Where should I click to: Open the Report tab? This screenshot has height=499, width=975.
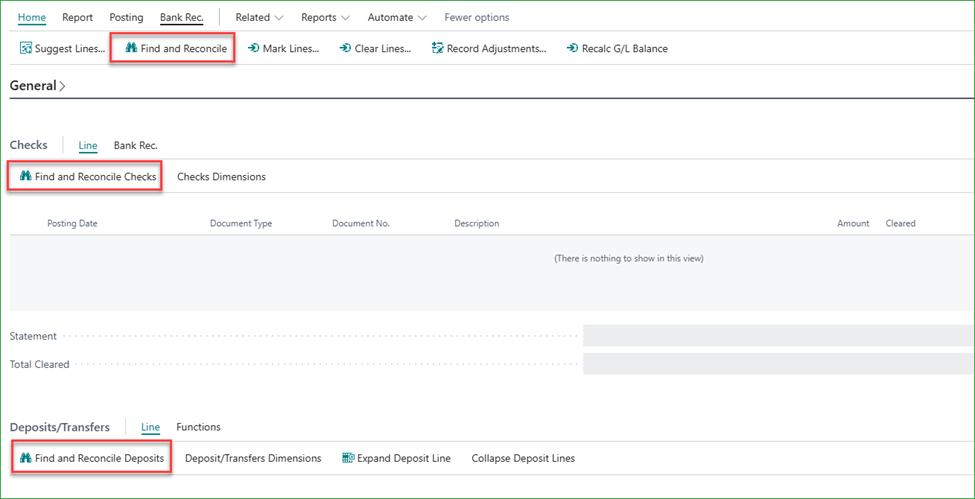click(78, 17)
